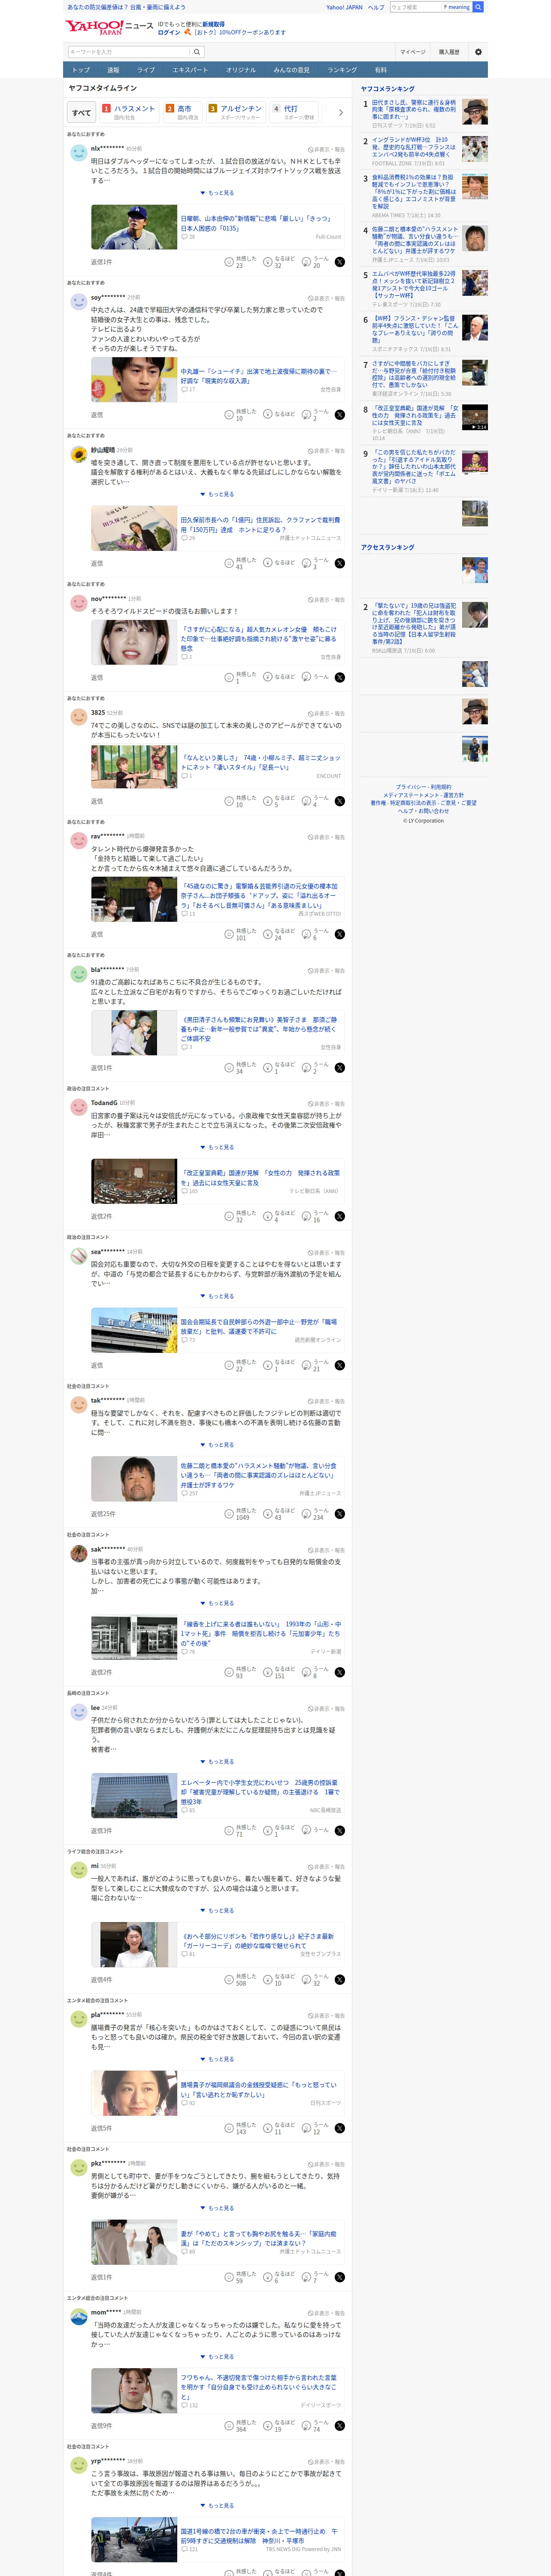
Task: Open the ランキング tab
Action: pos(342,70)
